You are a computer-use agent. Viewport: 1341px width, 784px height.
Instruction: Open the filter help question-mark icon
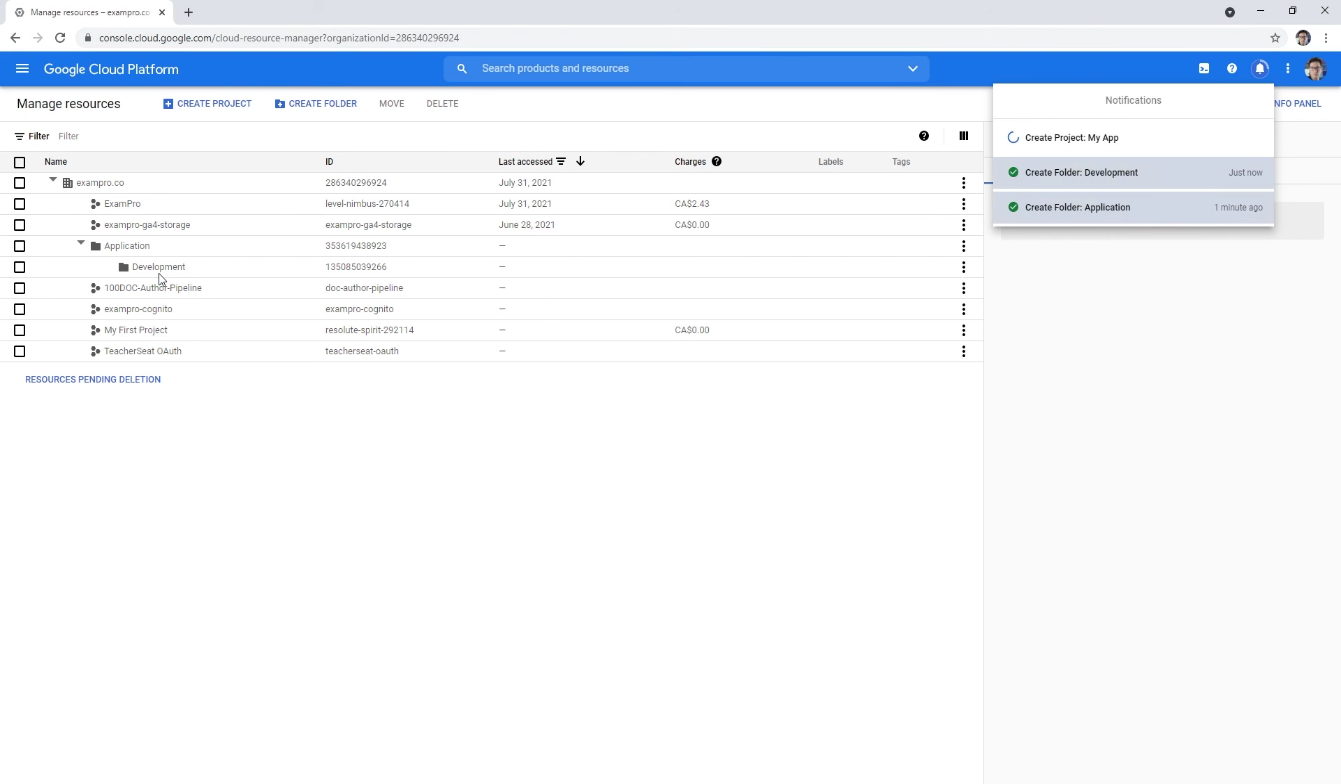pos(924,136)
